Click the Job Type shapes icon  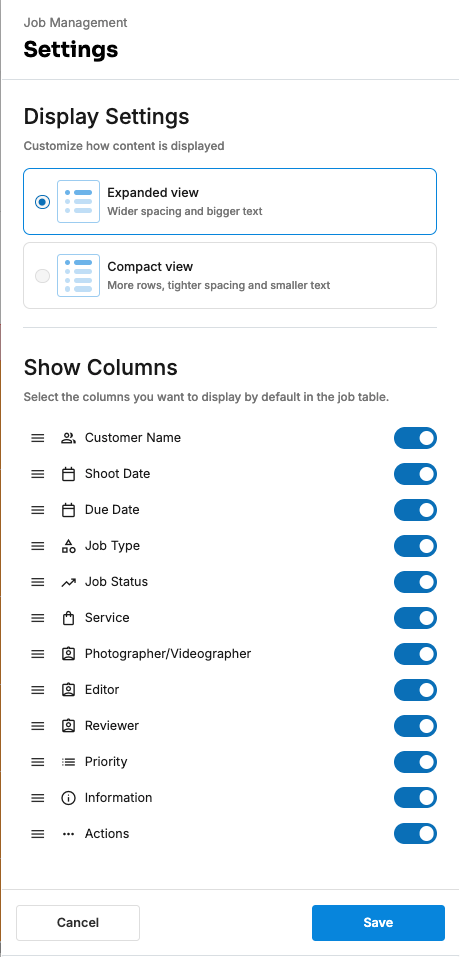coord(68,546)
